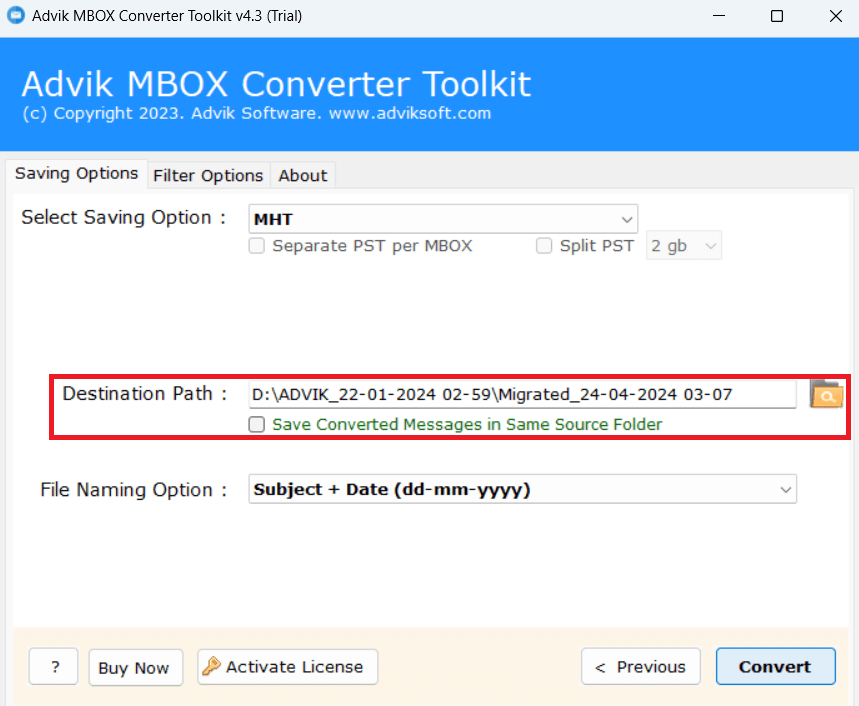Click the www.adviksoft.com text in header

[410, 113]
